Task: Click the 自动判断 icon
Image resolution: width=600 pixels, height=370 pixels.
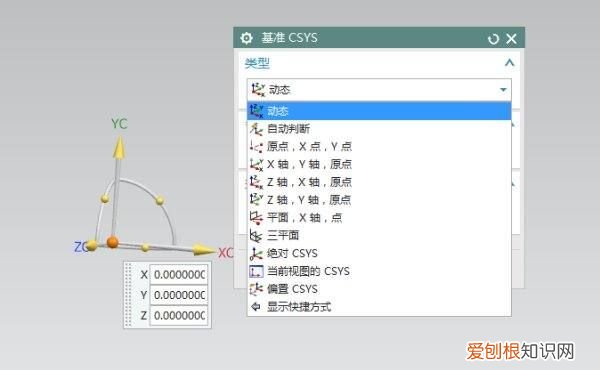Action: (256, 129)
